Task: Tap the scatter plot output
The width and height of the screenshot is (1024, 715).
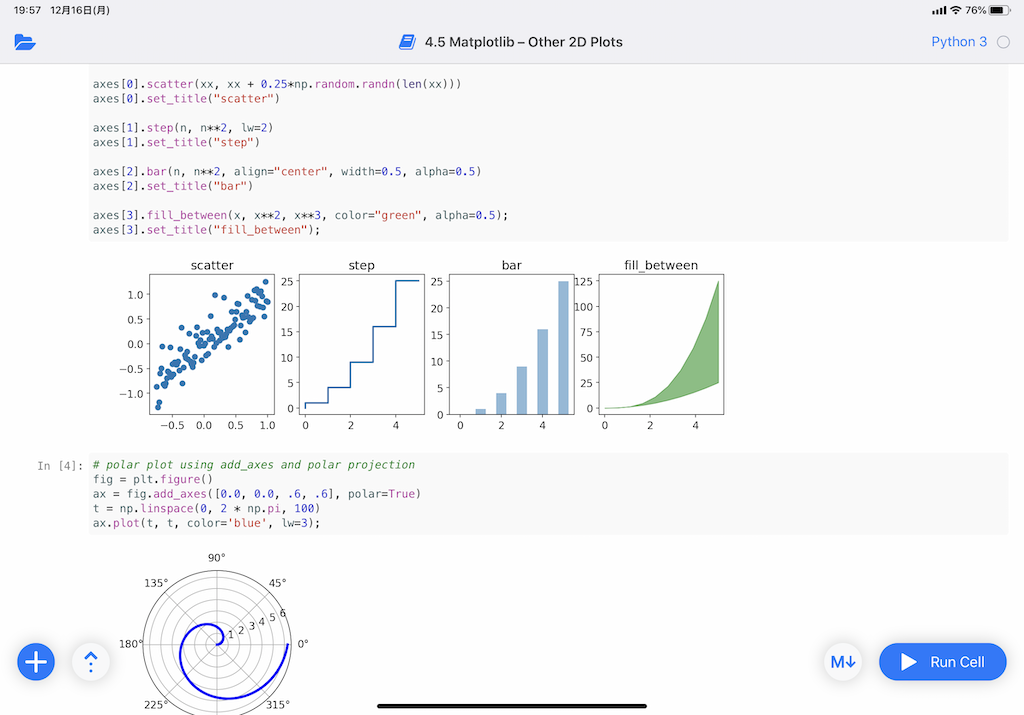Action: point(212,344)
